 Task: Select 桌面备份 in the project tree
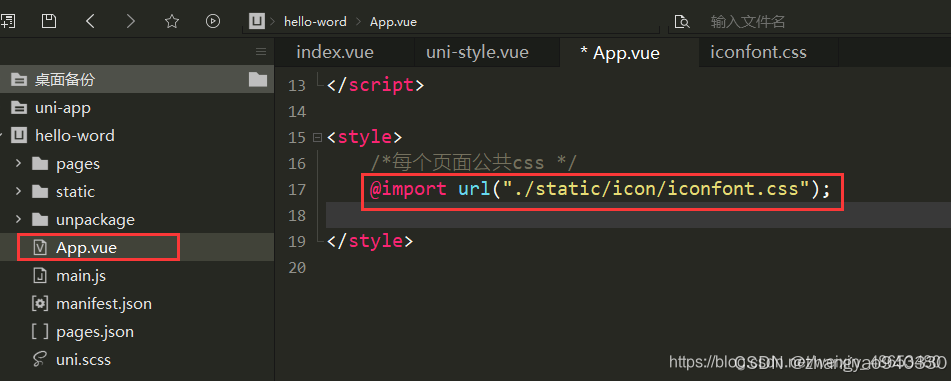click(65, 79)
